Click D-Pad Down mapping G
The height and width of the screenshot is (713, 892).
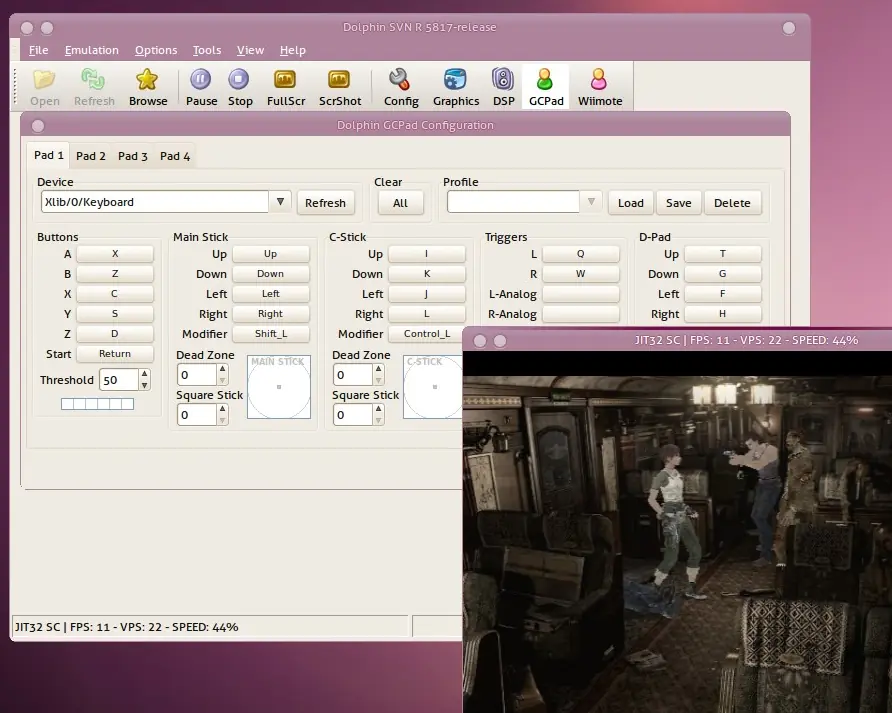tap(722, 274)
